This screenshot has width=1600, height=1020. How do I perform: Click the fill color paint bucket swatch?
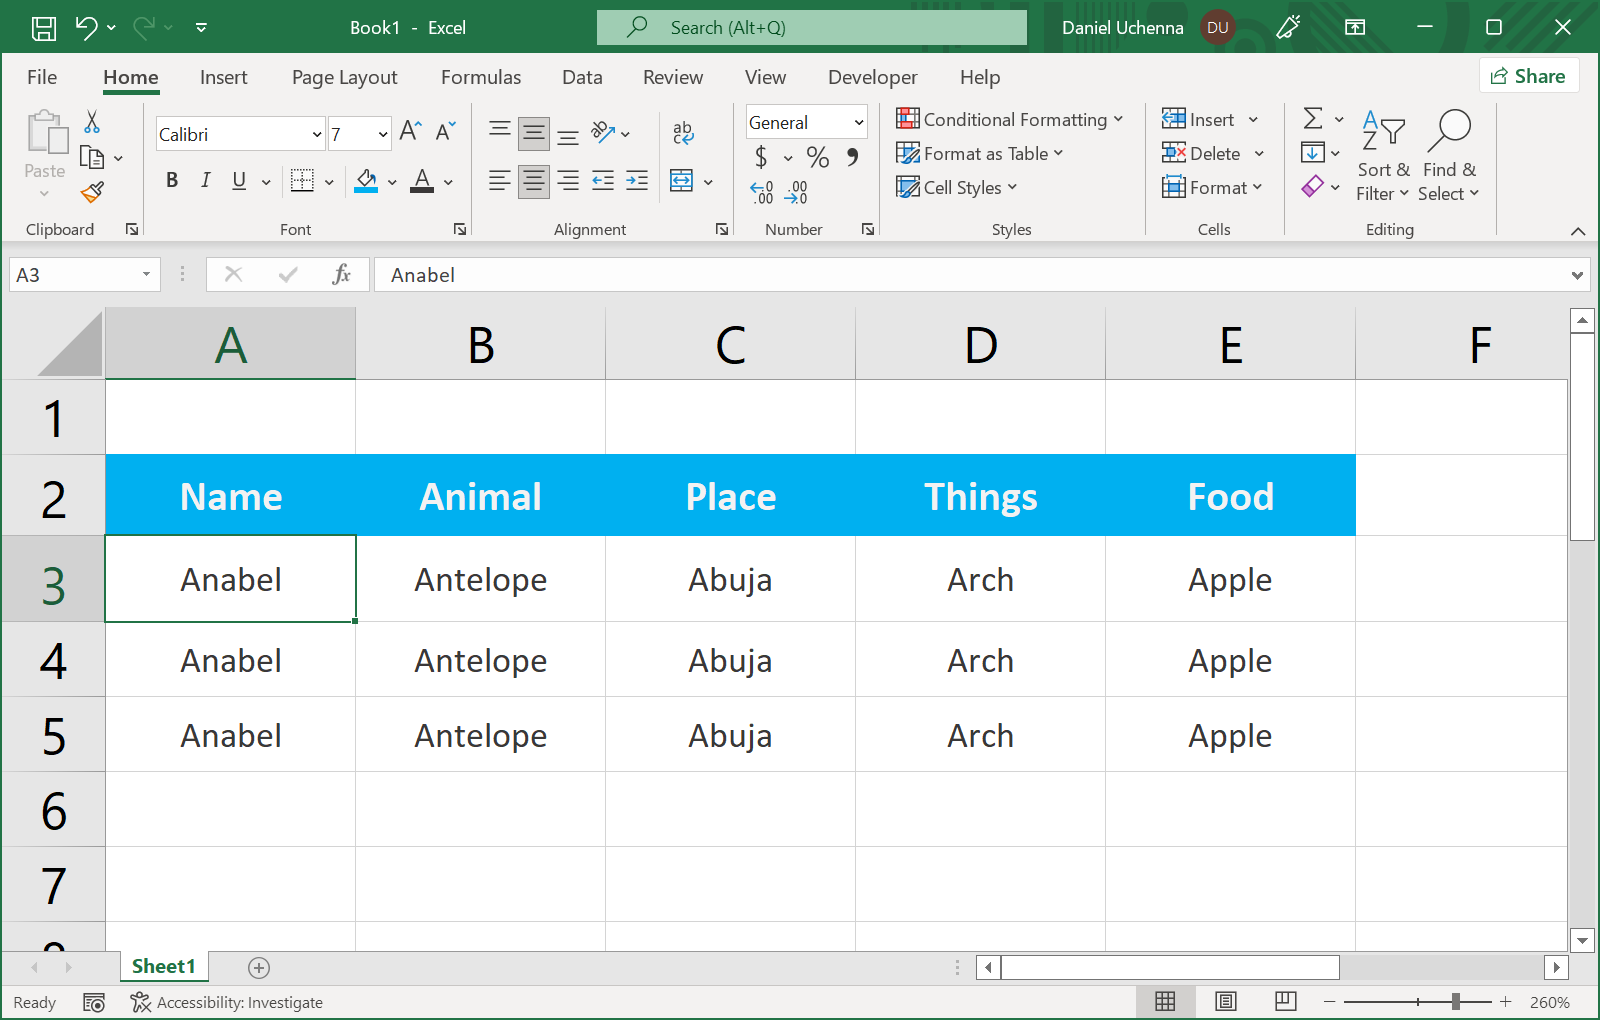pyautogui.click(x=366, y=181)
